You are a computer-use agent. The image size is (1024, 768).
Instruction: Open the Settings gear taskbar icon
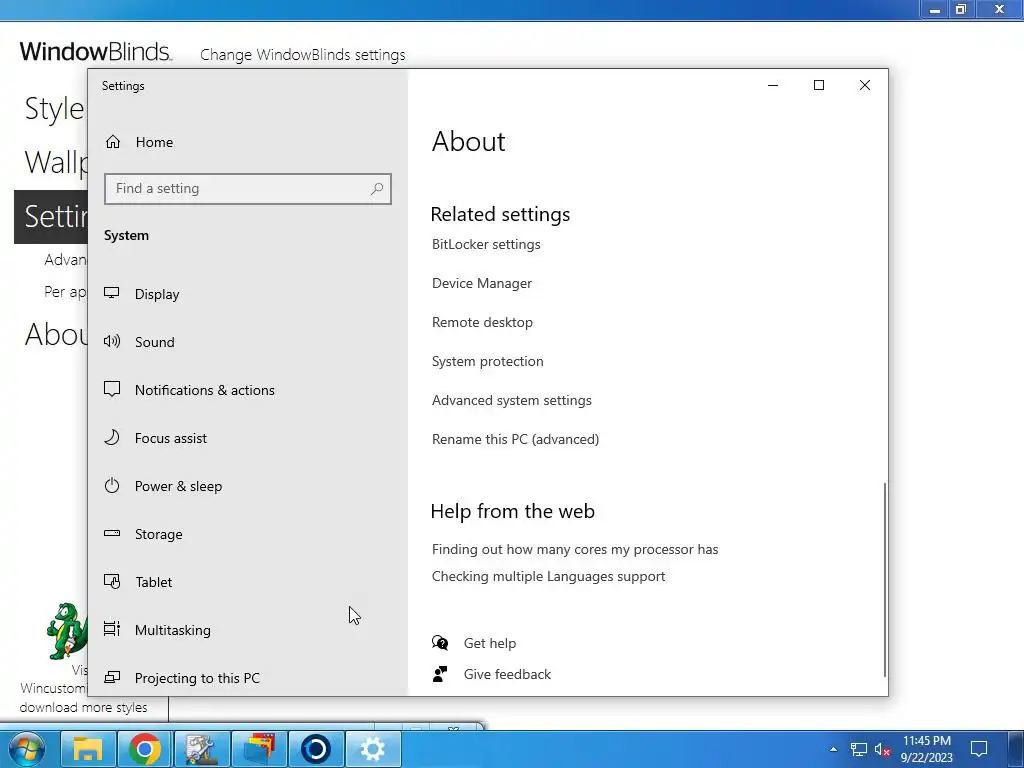tap(373, 749)
